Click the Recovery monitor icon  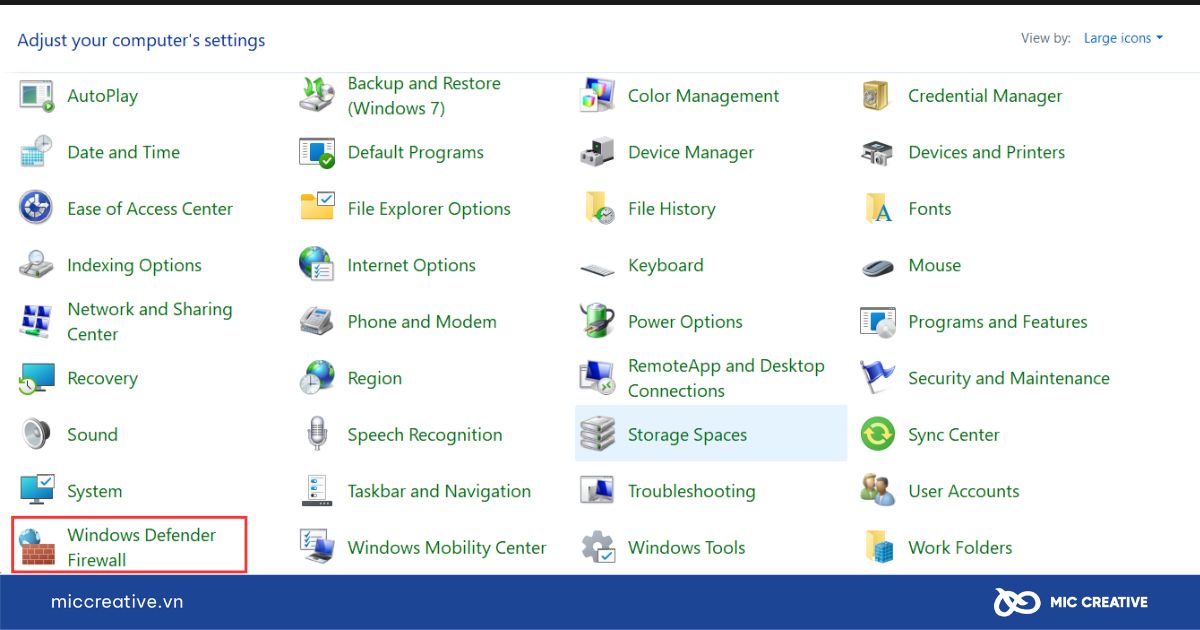click(x=37, y=378)
